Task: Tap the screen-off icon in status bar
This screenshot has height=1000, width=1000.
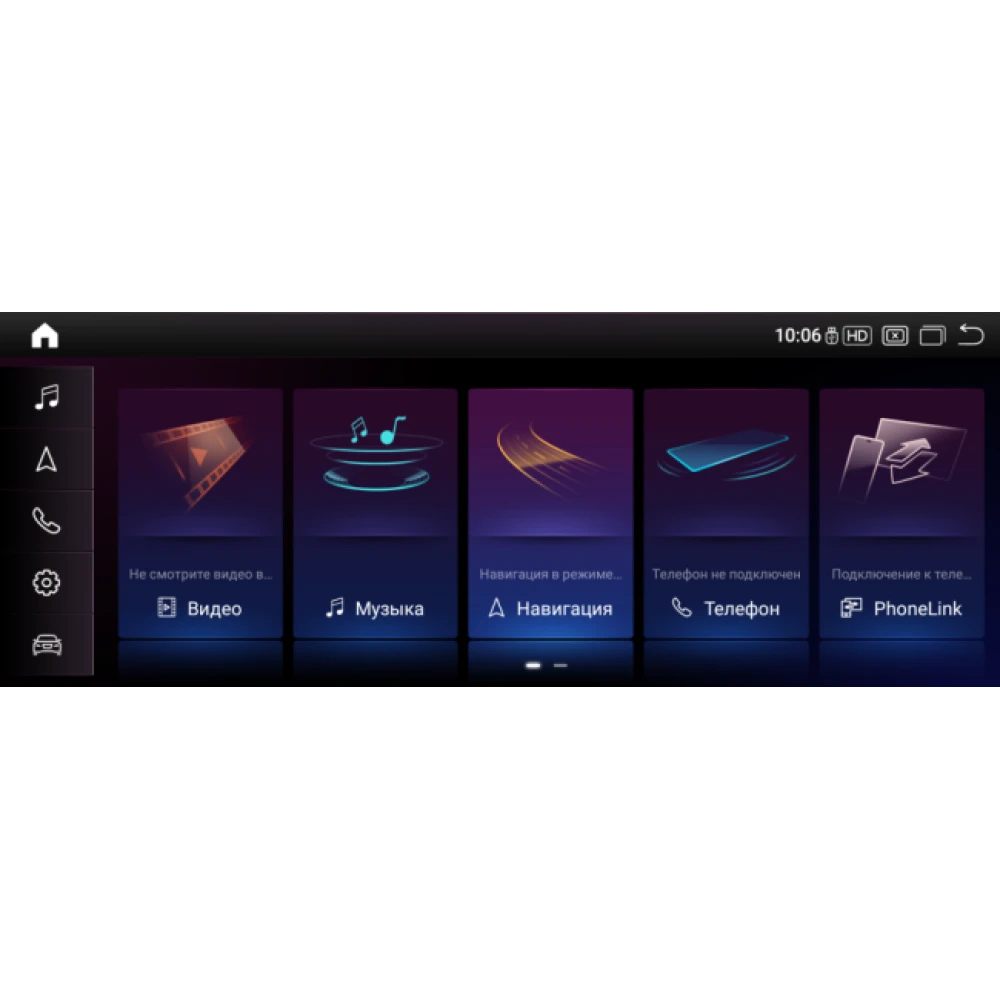Action: click(x=895, y=335)
